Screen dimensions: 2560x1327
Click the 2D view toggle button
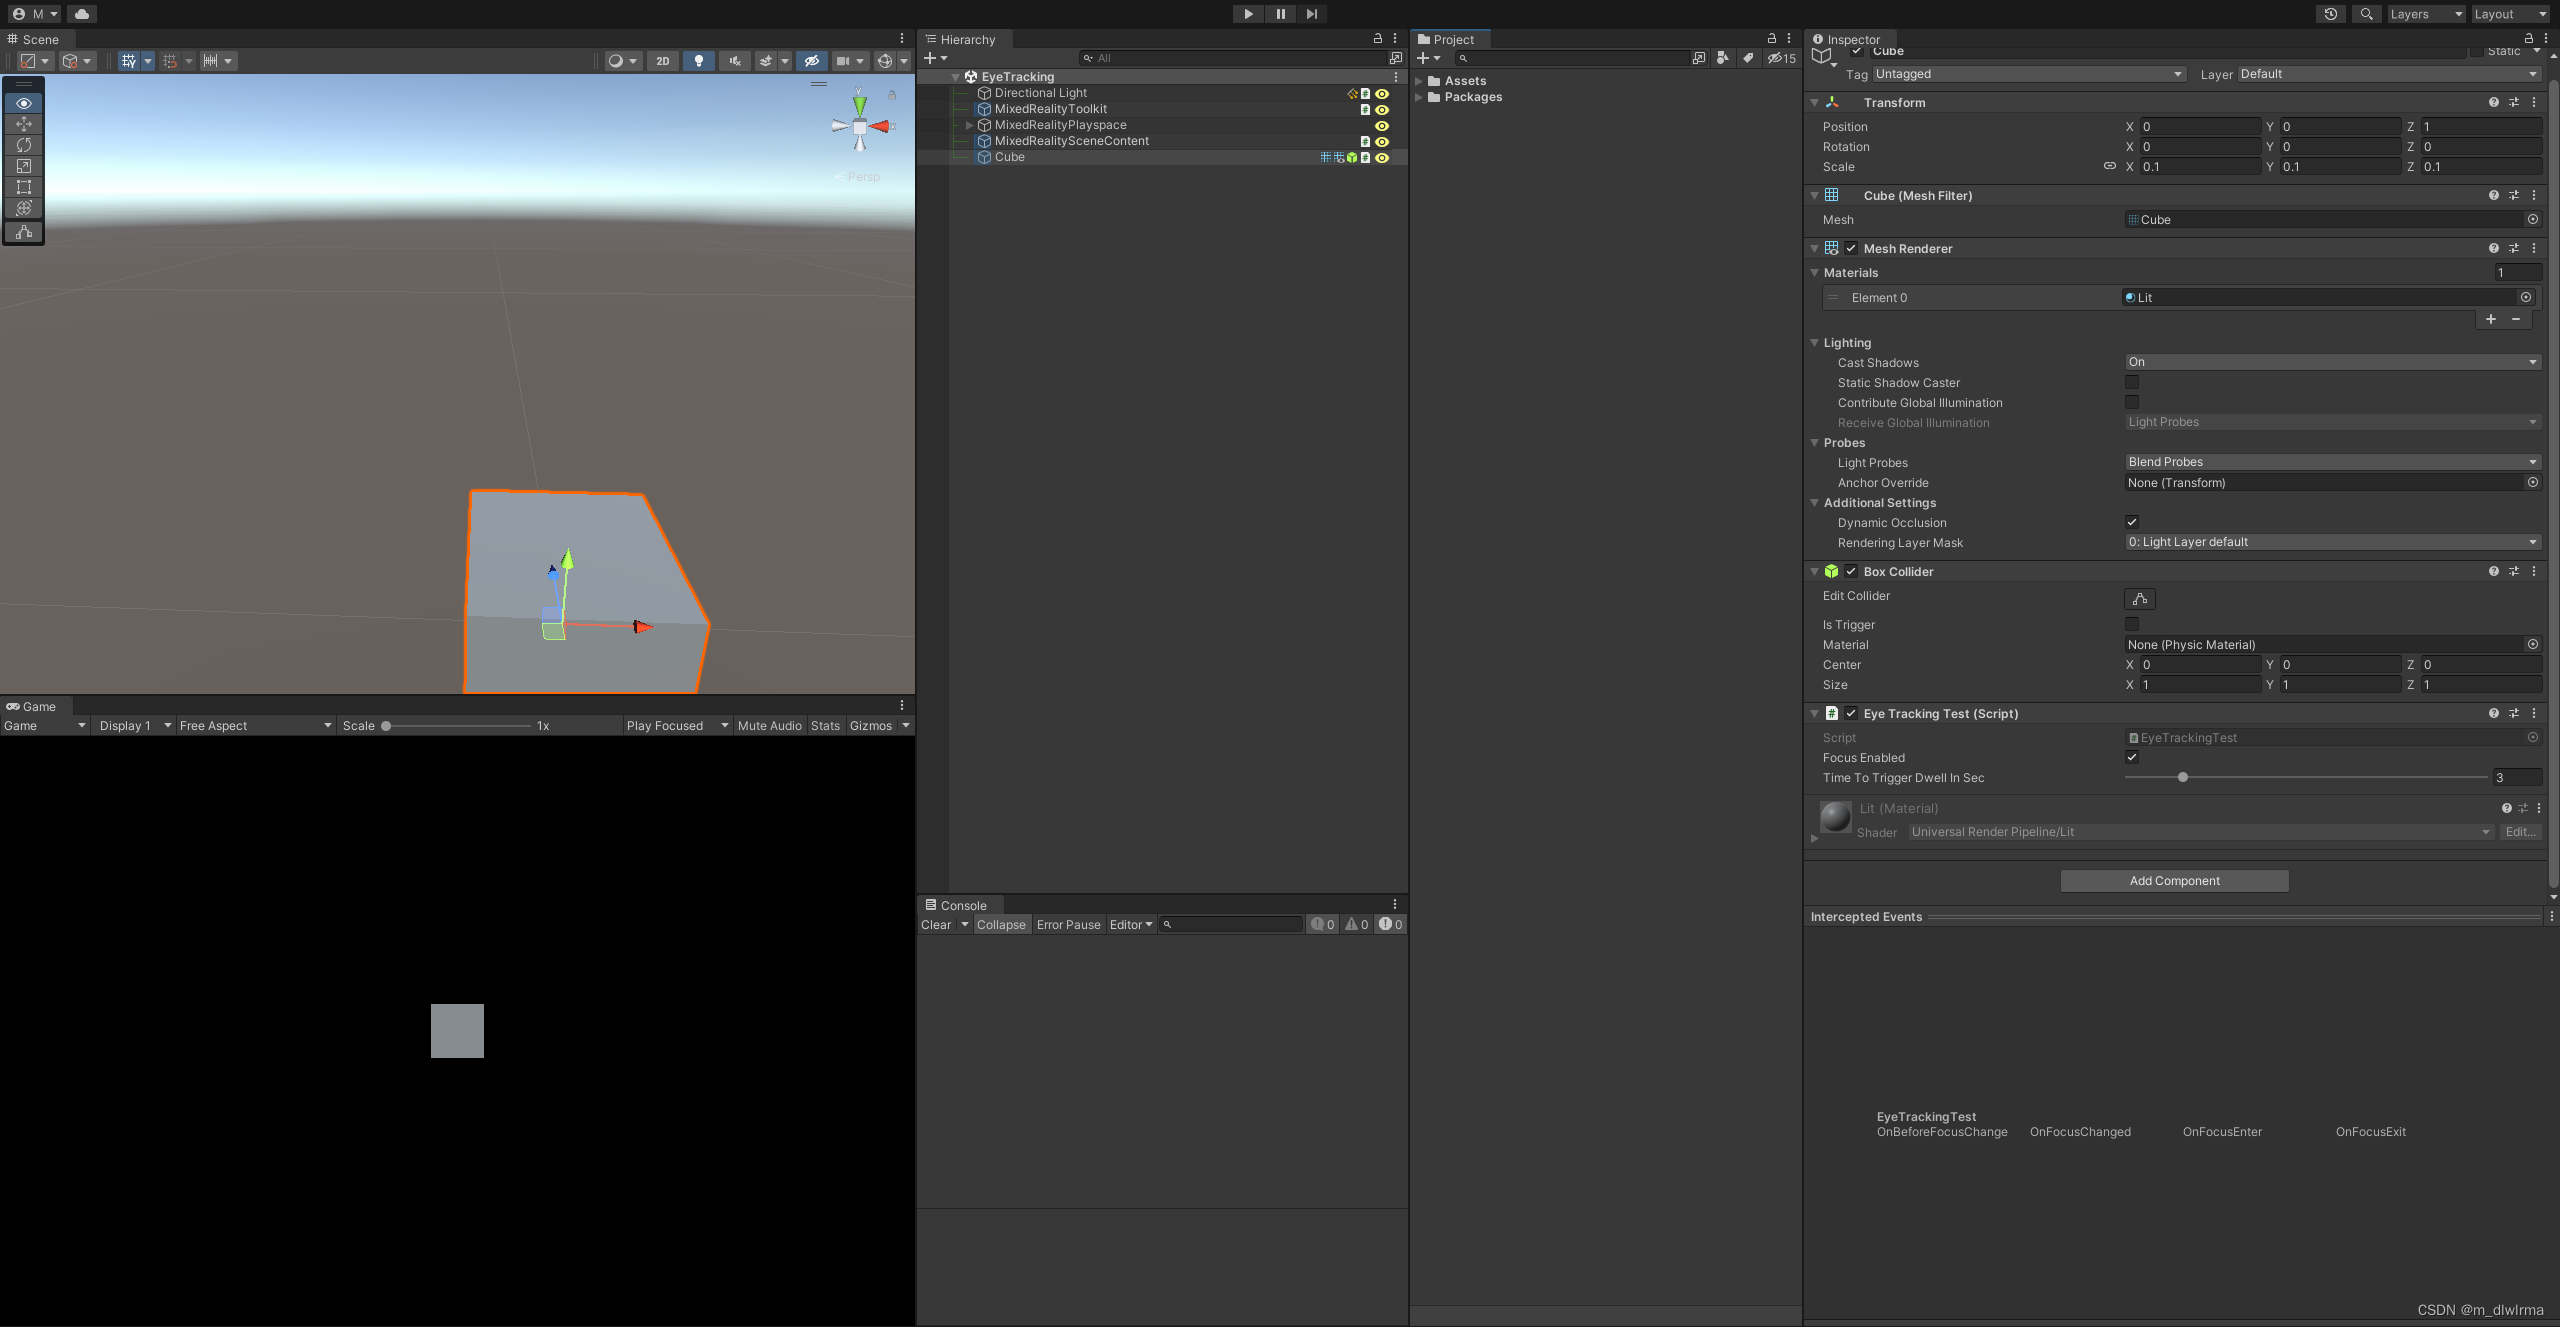point(663,61)
